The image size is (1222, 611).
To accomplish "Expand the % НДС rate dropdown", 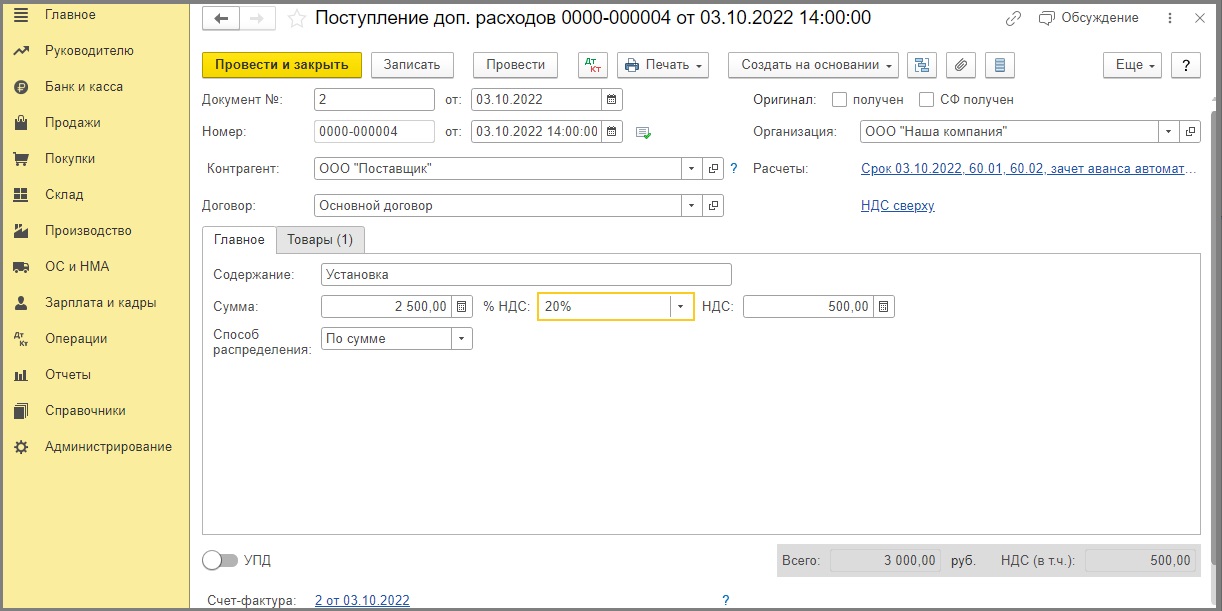I will click(682, 307).
